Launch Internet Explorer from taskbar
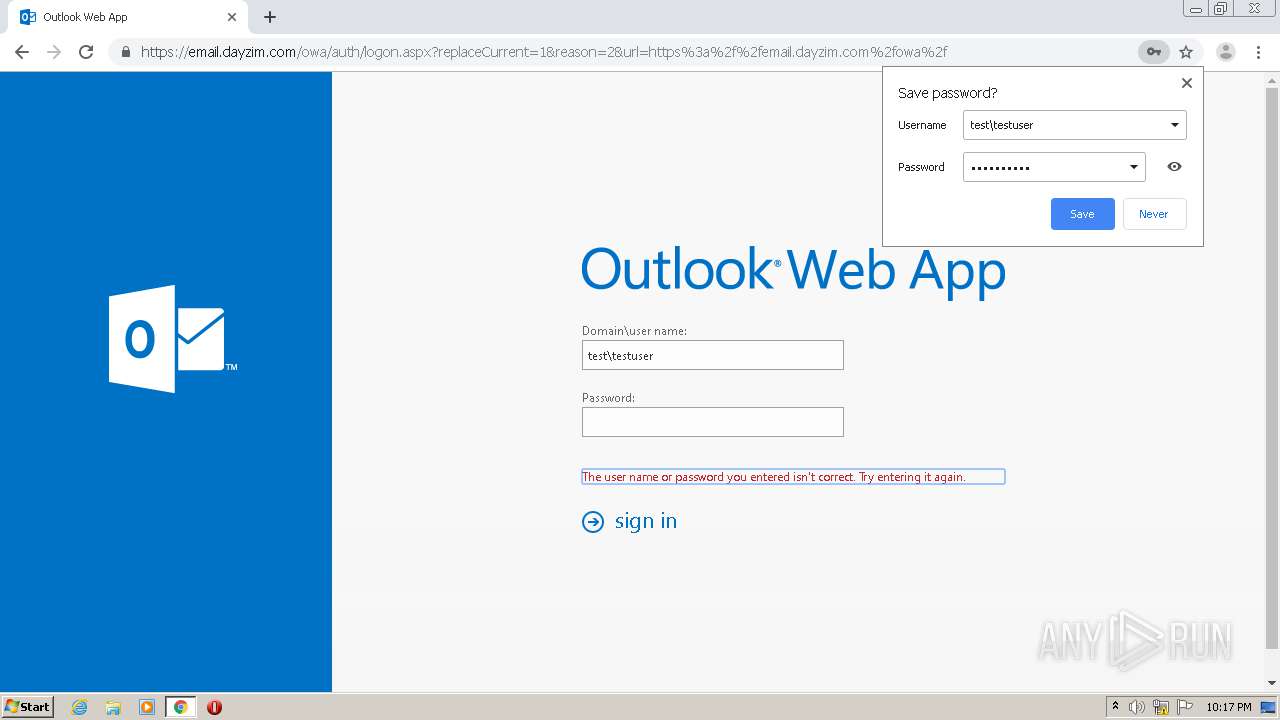 tap(80, 707)
